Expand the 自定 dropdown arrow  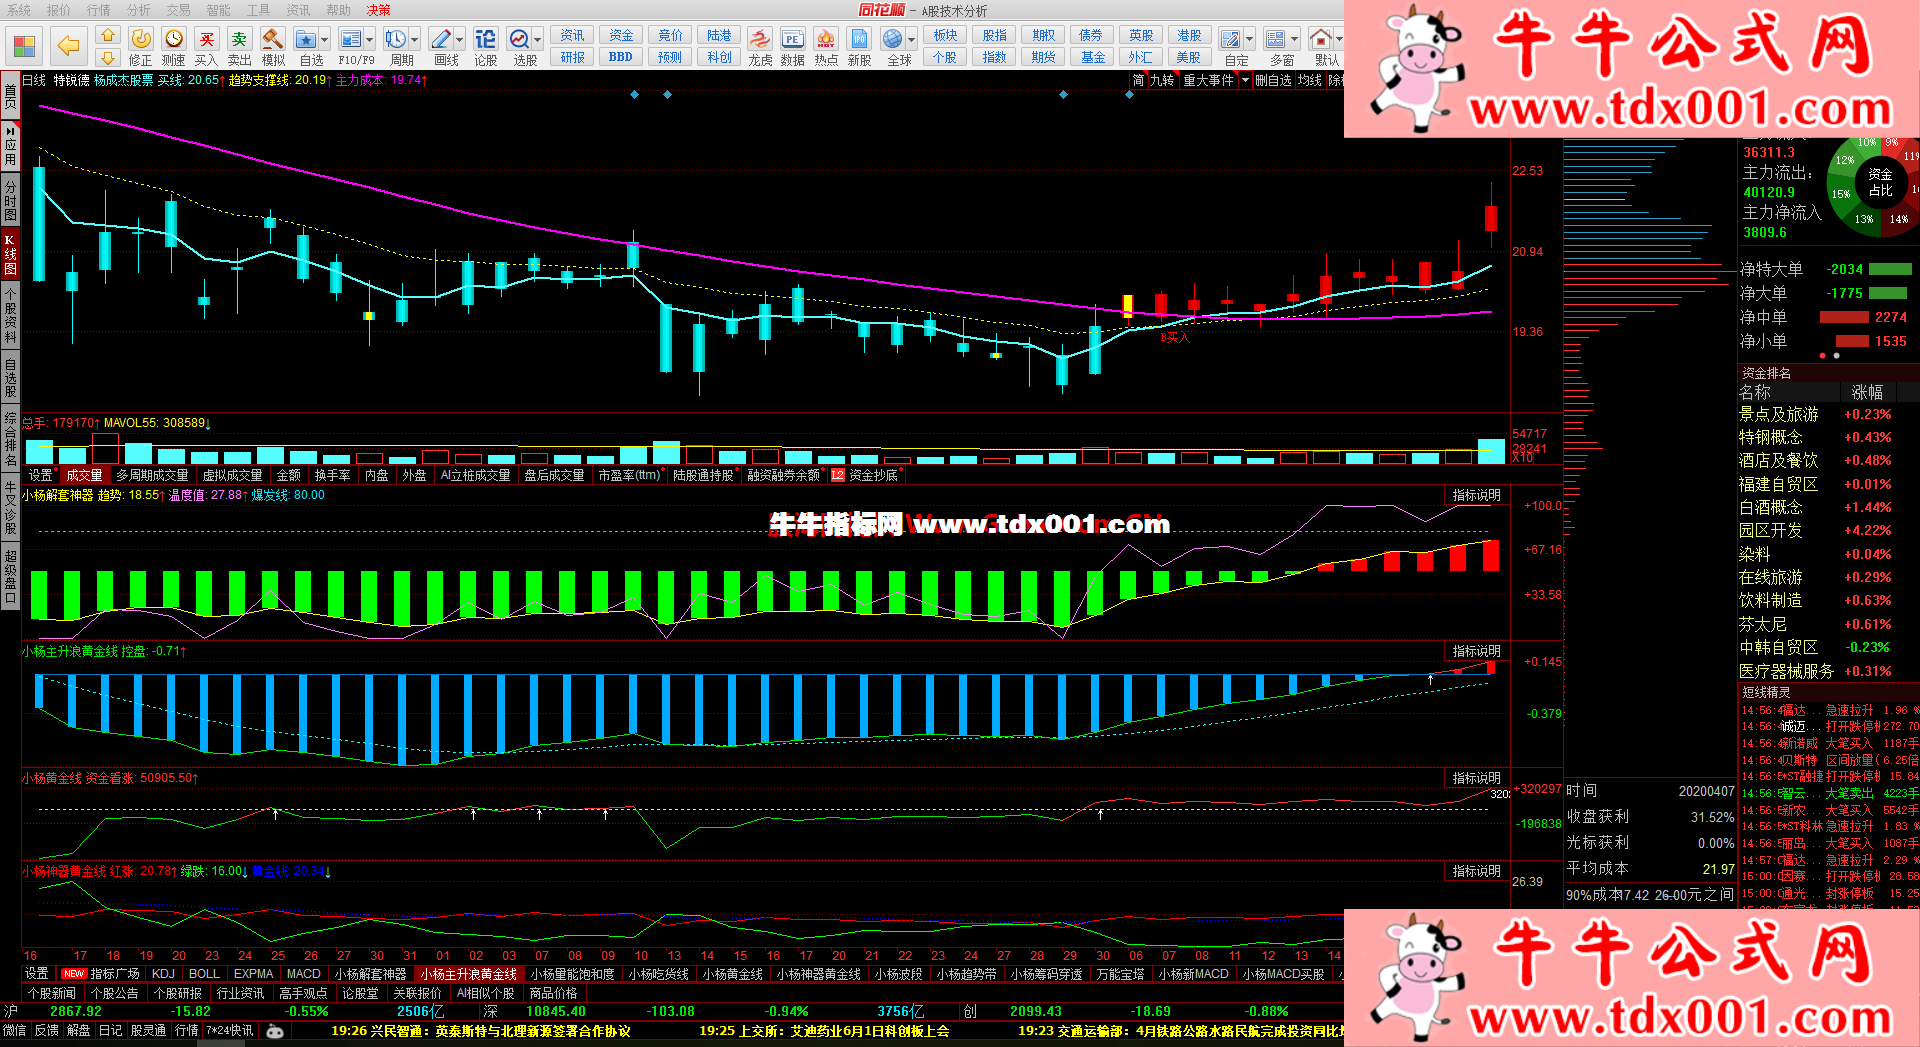(1250, 40)
